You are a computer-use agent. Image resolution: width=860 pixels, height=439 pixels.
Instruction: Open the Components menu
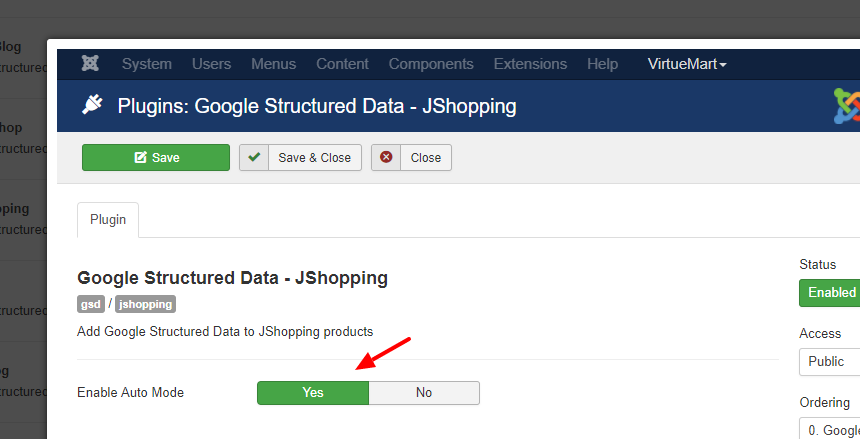click(431, 64)
